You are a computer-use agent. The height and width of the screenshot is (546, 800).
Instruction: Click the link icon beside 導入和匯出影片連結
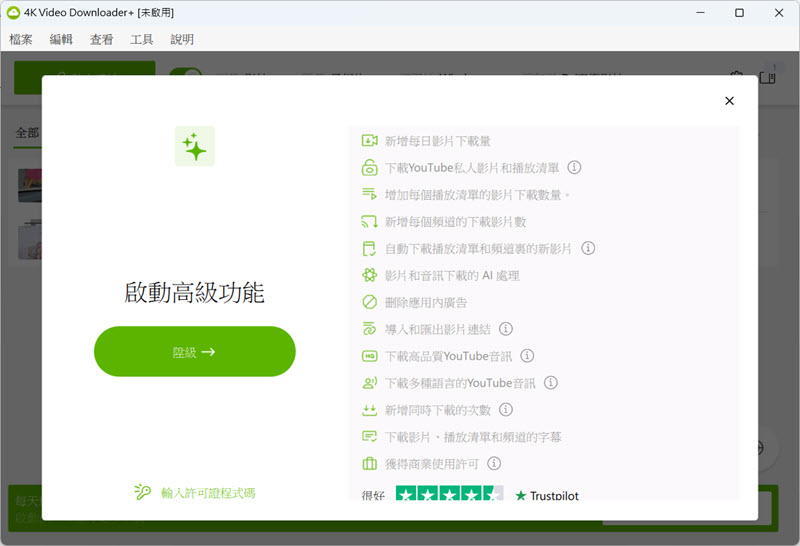click(x=369, y=329)
